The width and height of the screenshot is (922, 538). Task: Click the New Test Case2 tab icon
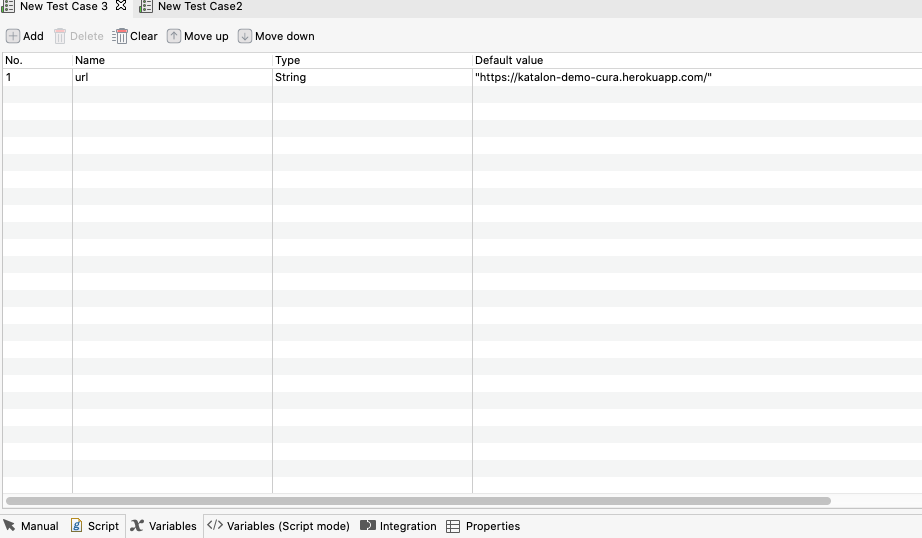tap(146, 6)
